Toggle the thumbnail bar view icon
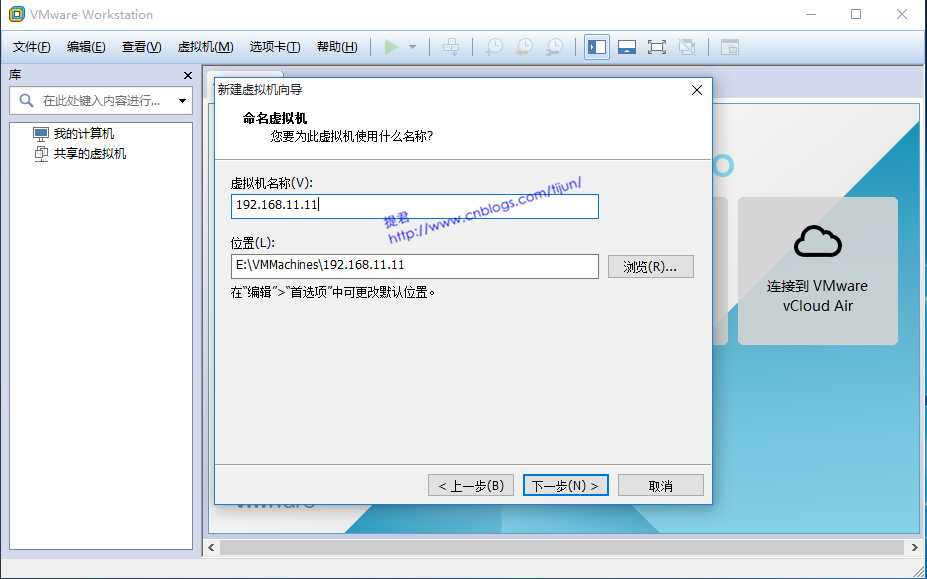The width and height of the screenshot is (927, 579). click(627, 47)
